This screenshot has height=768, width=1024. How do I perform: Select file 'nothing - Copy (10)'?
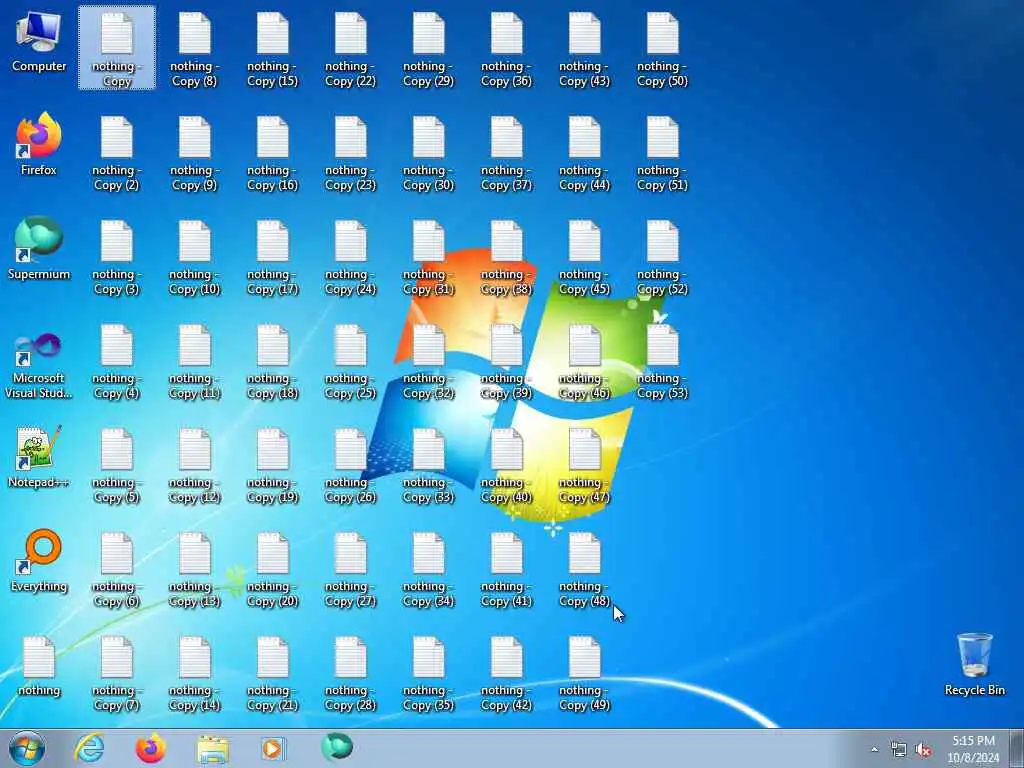195,258
